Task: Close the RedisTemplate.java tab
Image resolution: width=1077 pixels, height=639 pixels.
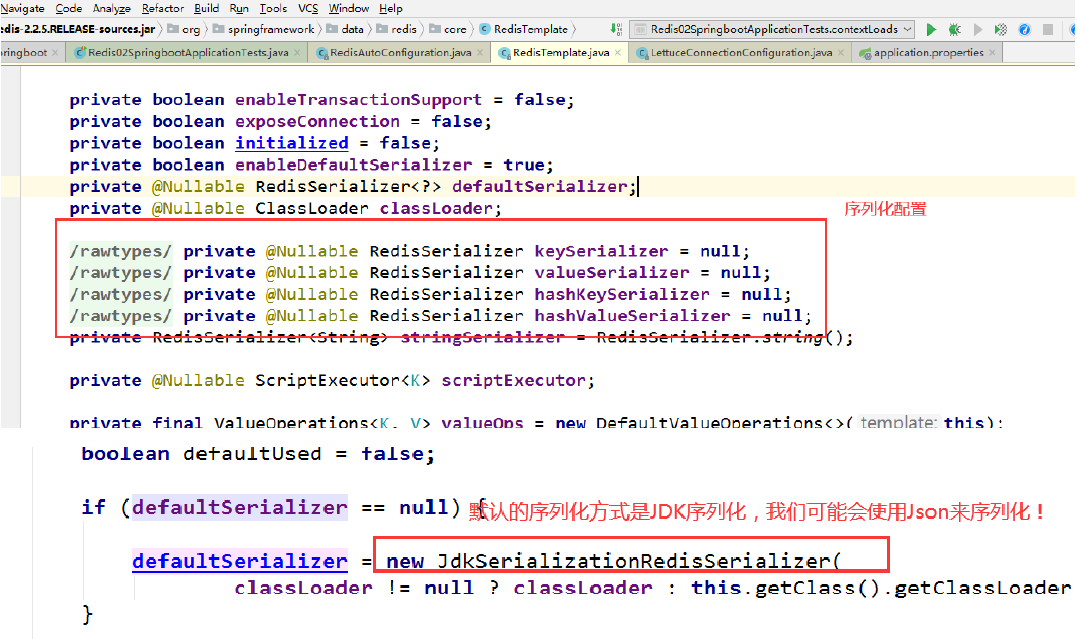Action: tap(617, 53)
